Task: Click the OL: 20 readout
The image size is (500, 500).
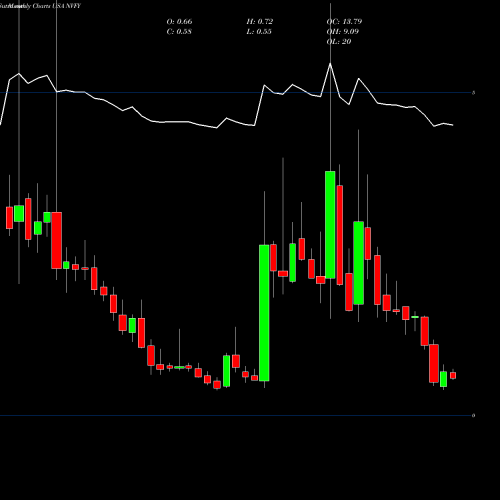Action: 339,42
